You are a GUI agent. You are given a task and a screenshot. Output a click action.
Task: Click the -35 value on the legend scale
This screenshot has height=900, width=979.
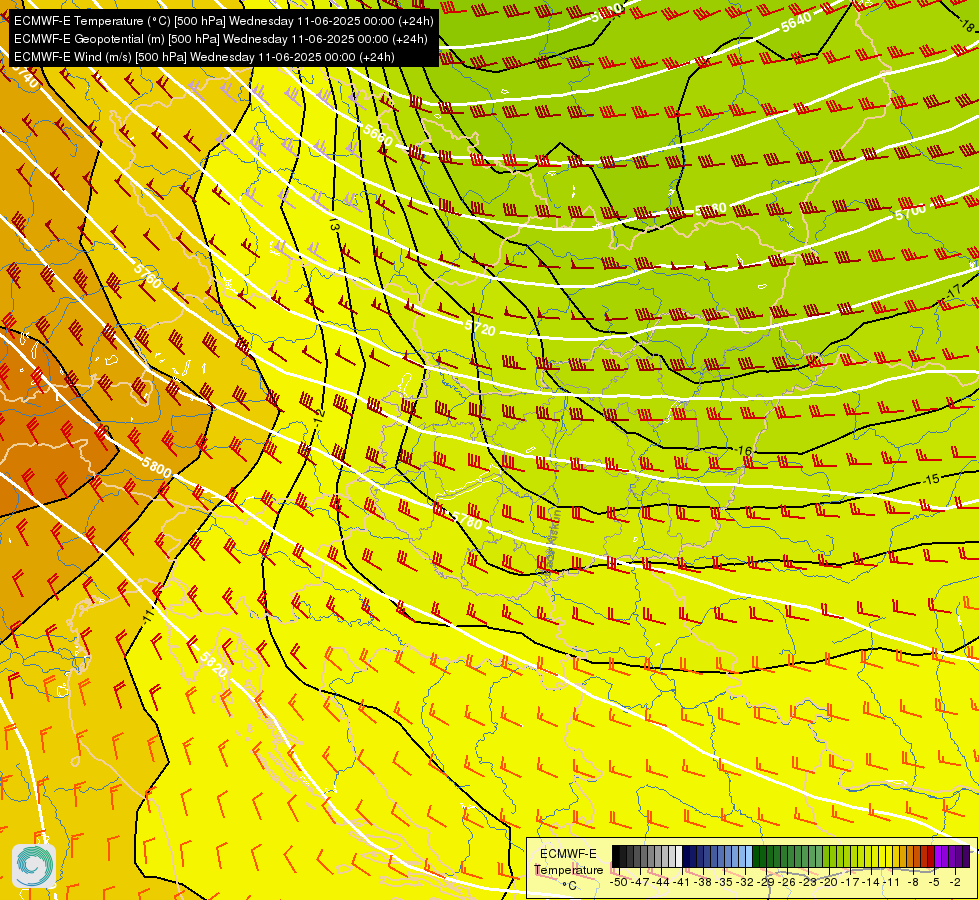point(725,882)
